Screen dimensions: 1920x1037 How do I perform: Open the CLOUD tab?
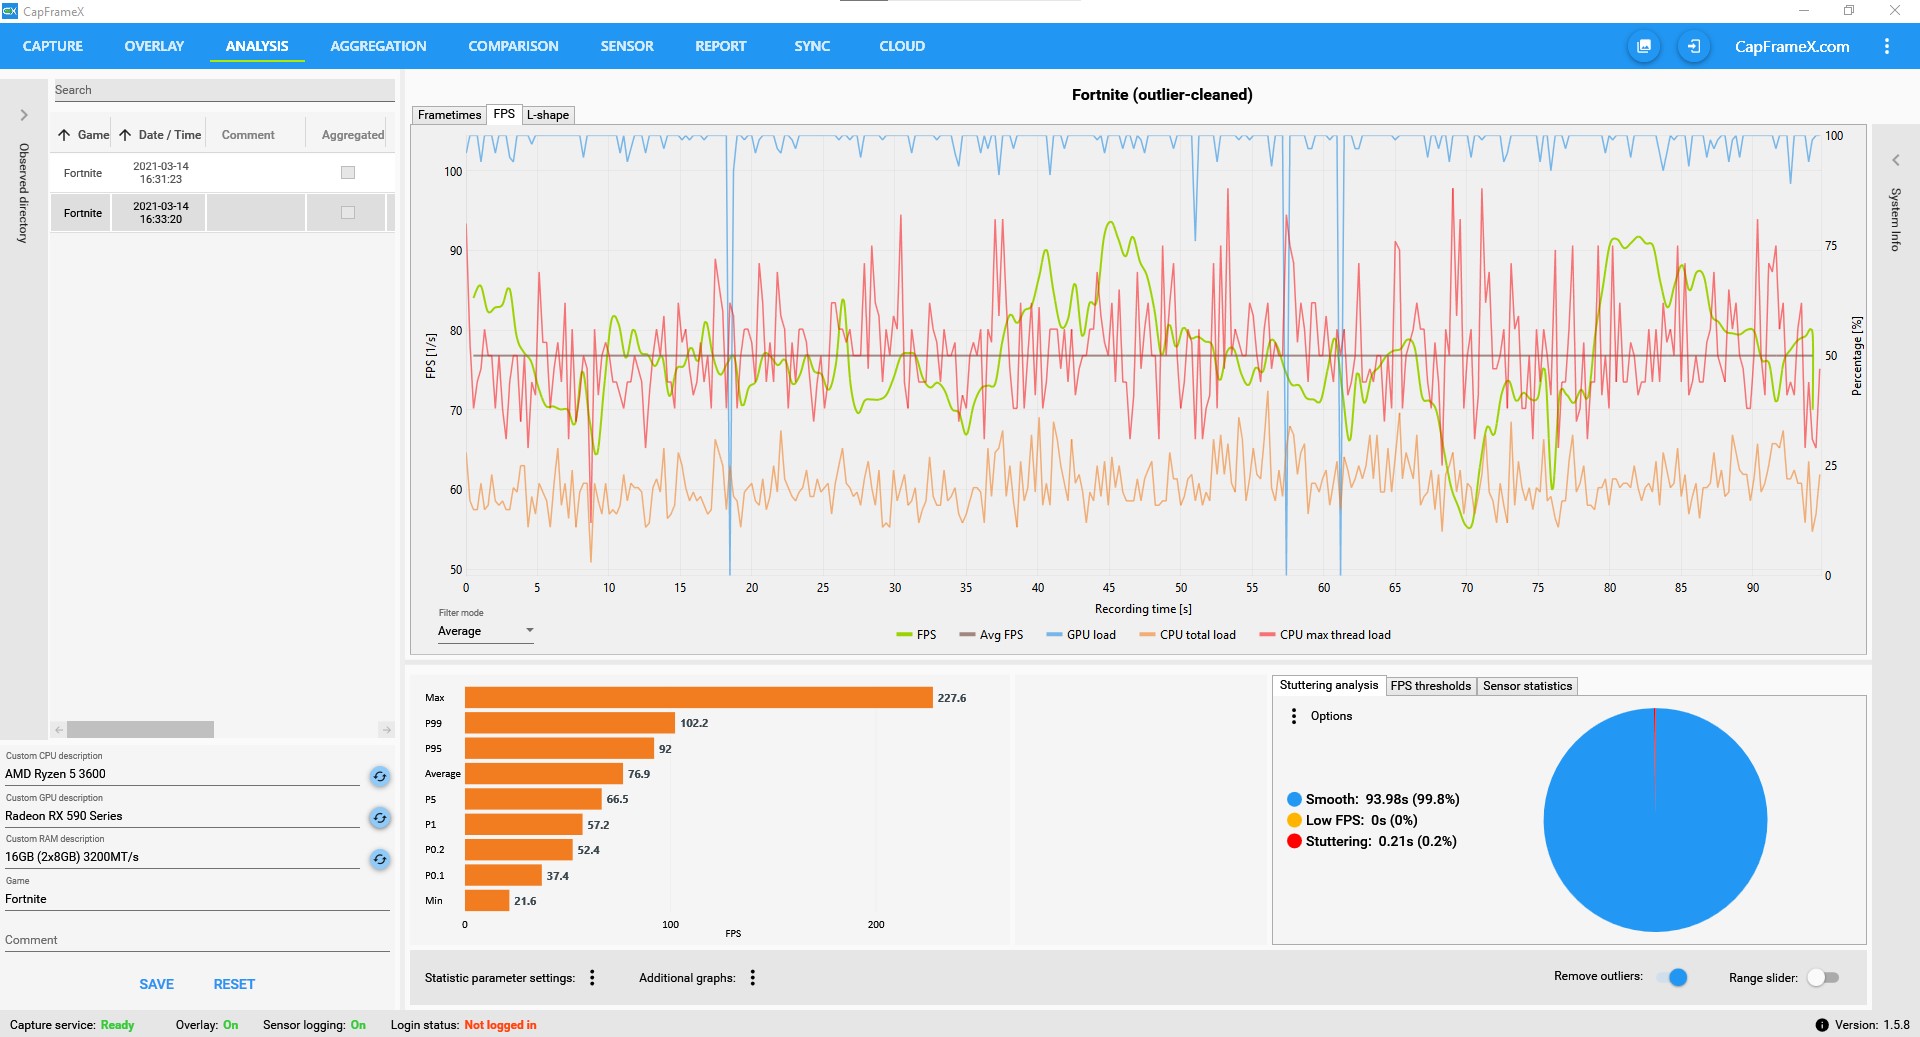point(902,46)
